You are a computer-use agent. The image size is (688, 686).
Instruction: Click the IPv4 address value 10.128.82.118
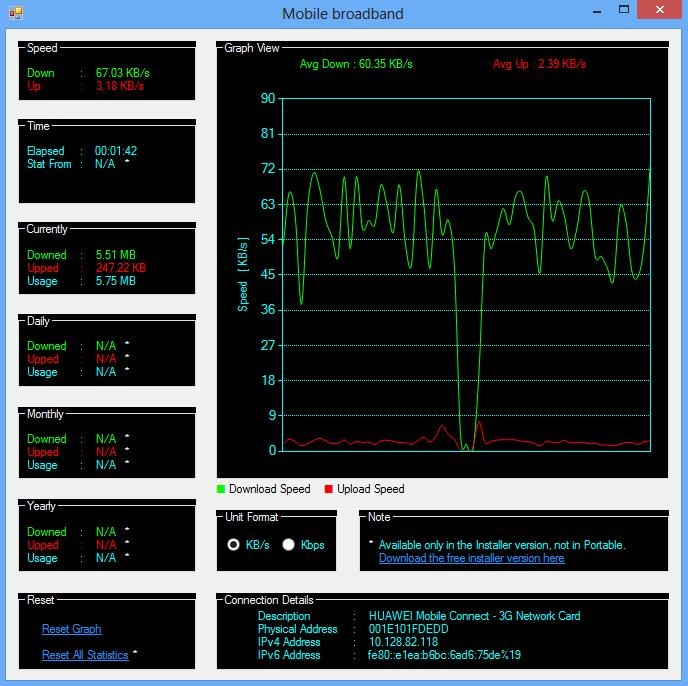pos(403,642)
